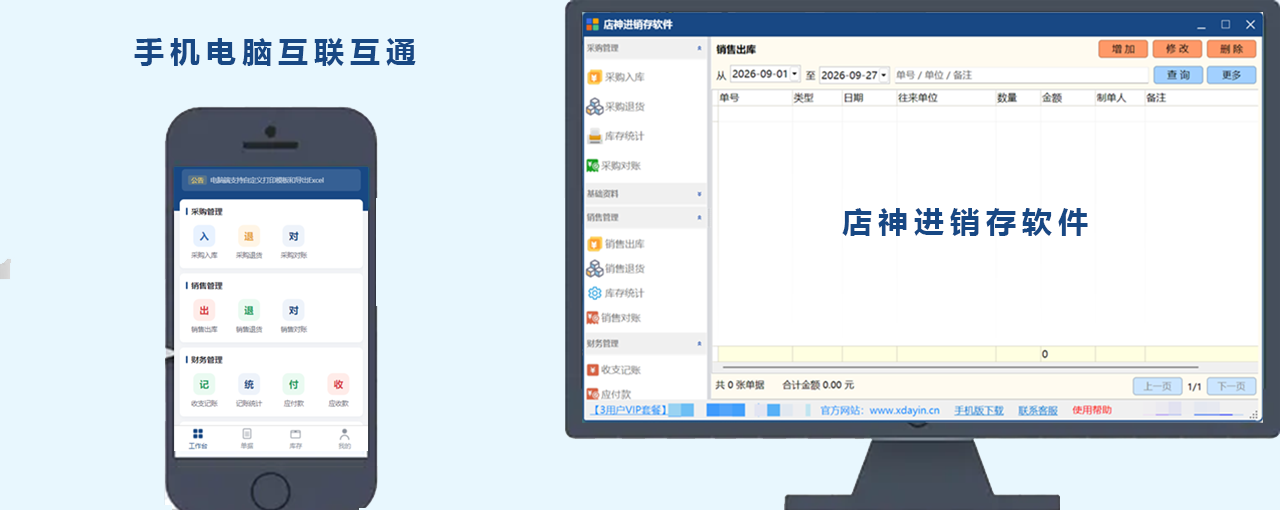Click the 增加 button

click(x=1123, y=49)
